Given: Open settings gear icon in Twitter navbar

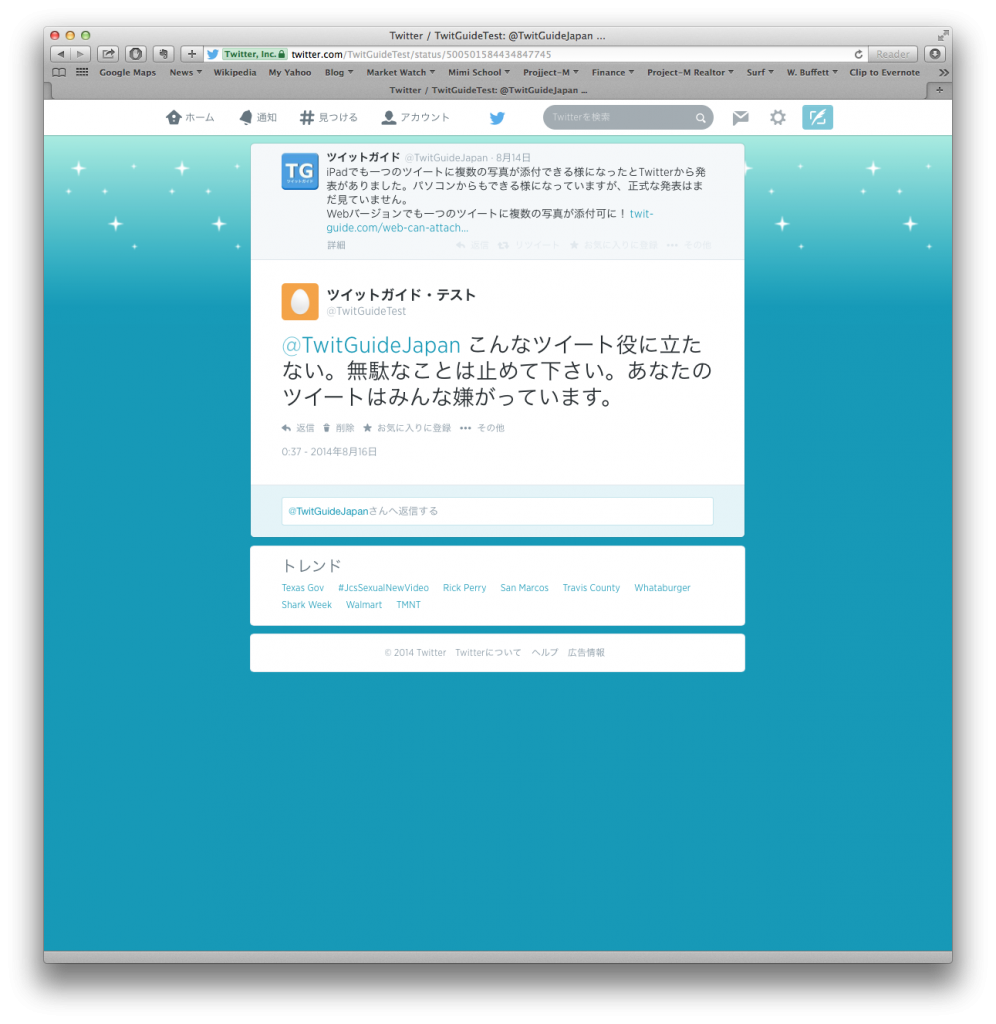Looking at the screenshot, I should point(777,118).
